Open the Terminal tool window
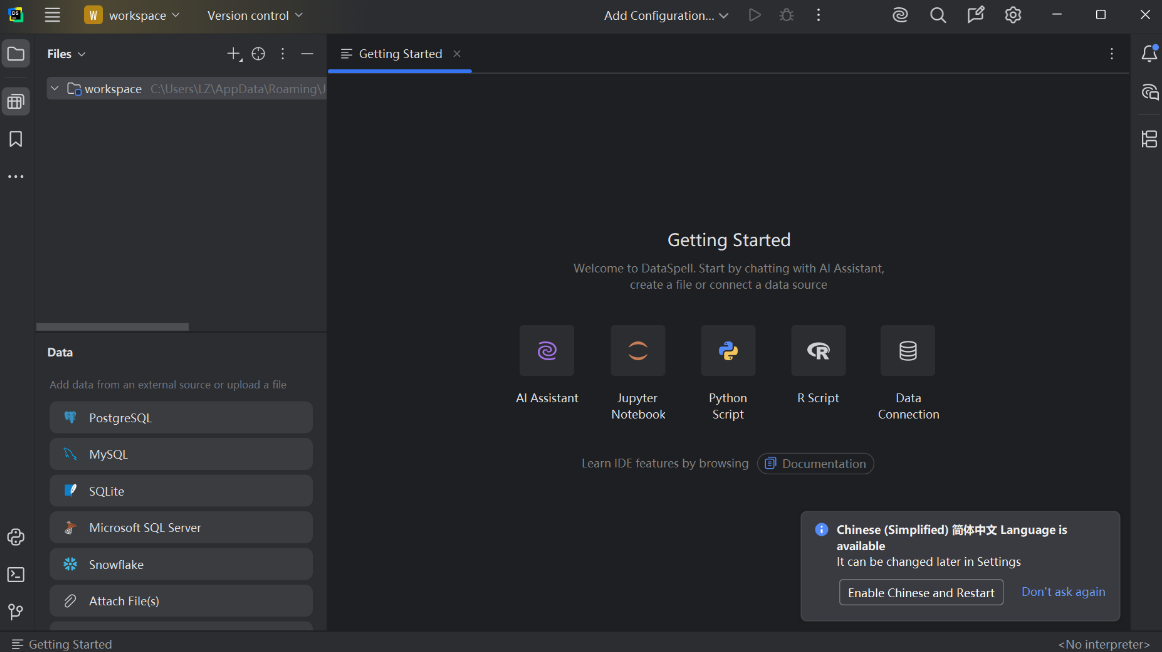 pyautogui.click(x=16, y=574)
